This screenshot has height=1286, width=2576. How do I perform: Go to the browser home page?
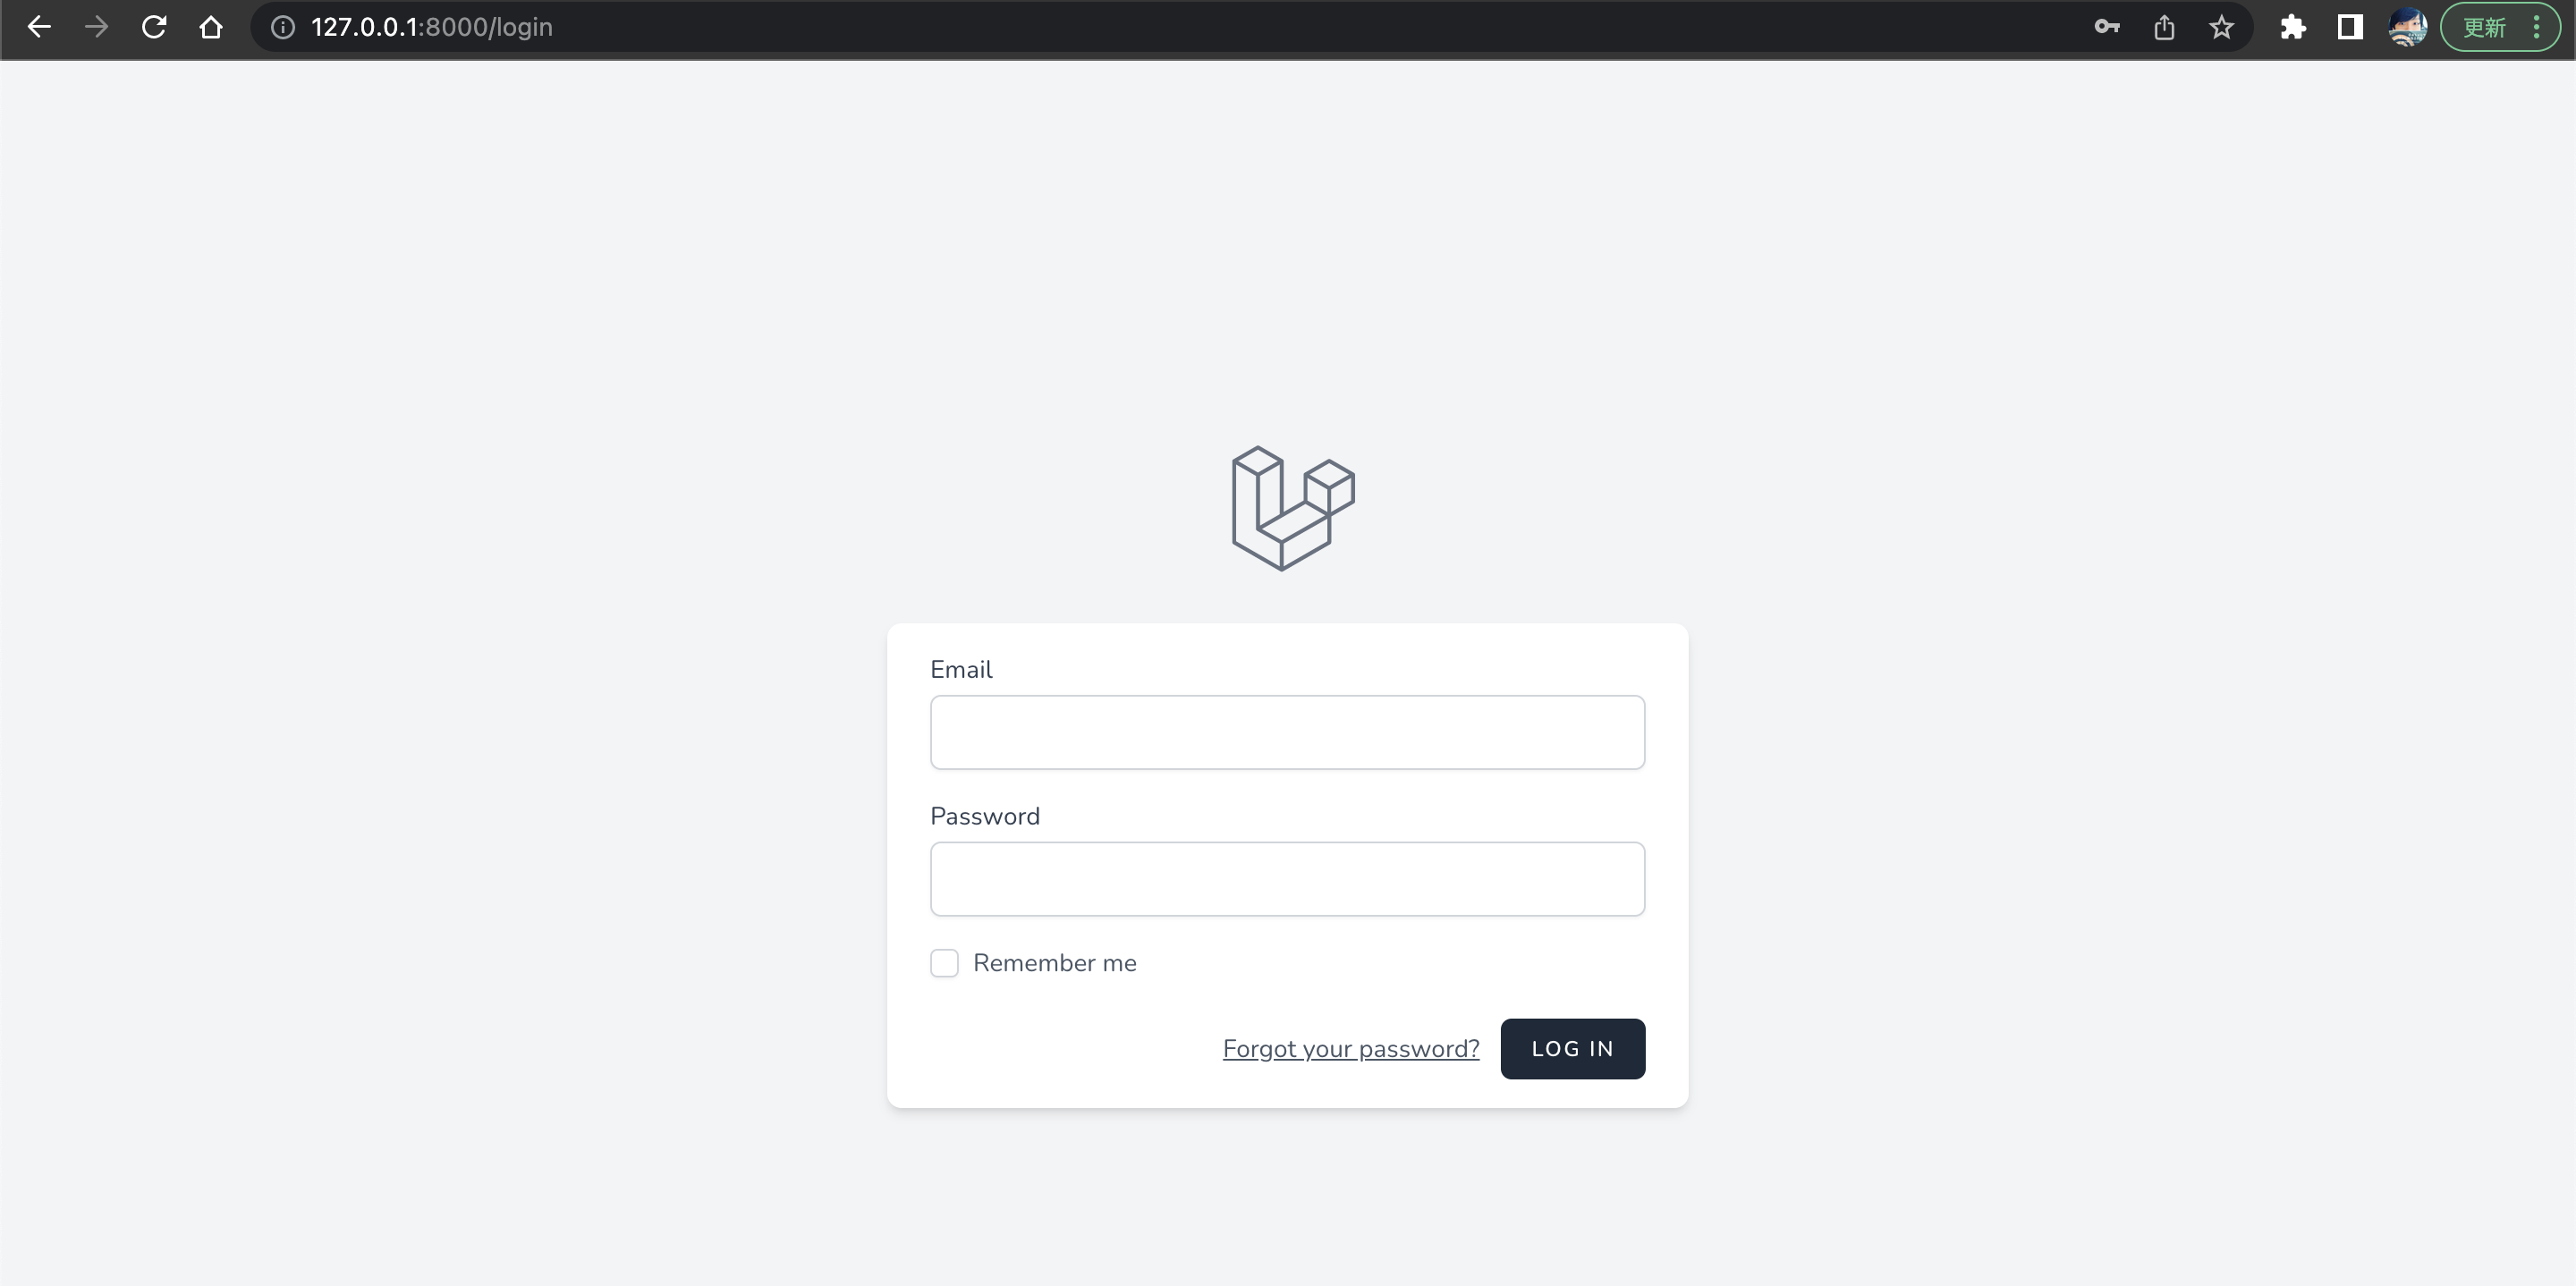coord(211,27)
